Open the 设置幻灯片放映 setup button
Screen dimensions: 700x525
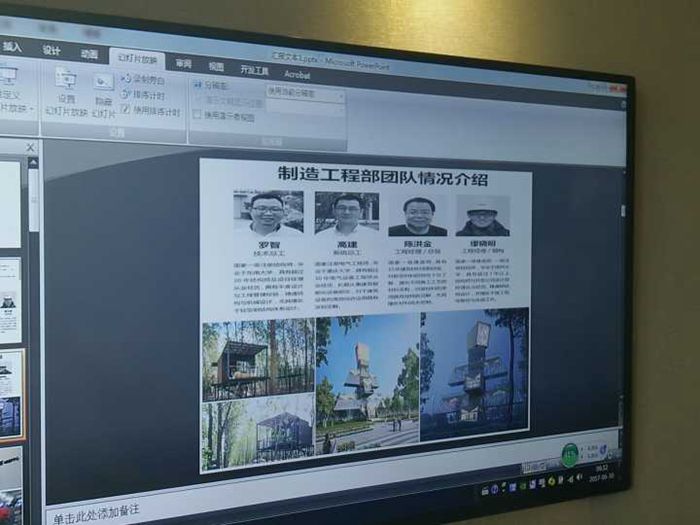click(66, 92)
